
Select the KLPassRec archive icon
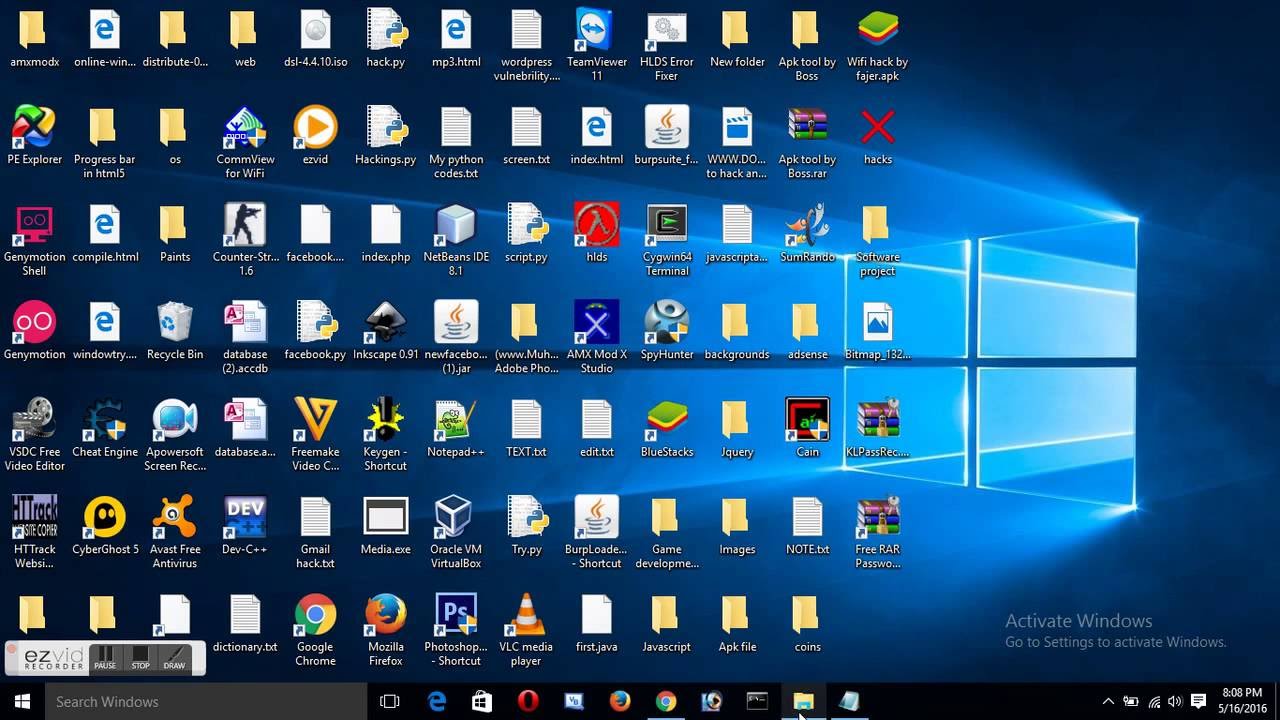point(877,428)
